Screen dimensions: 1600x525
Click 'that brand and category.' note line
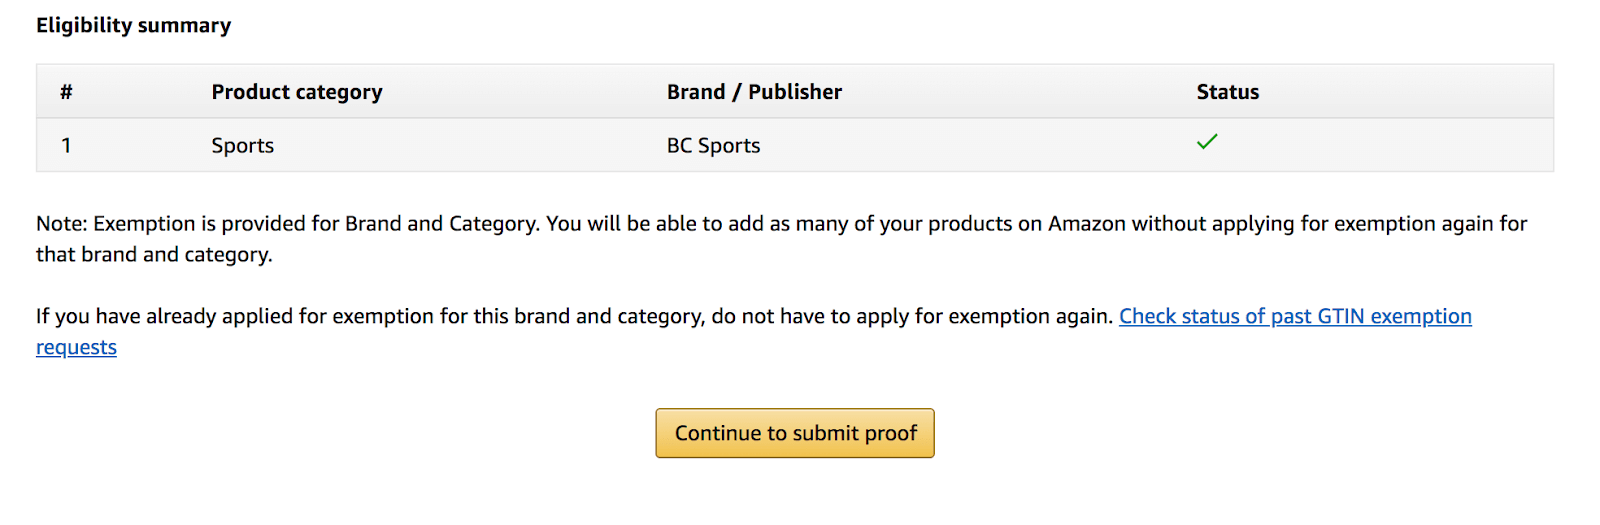coord(154,255)
